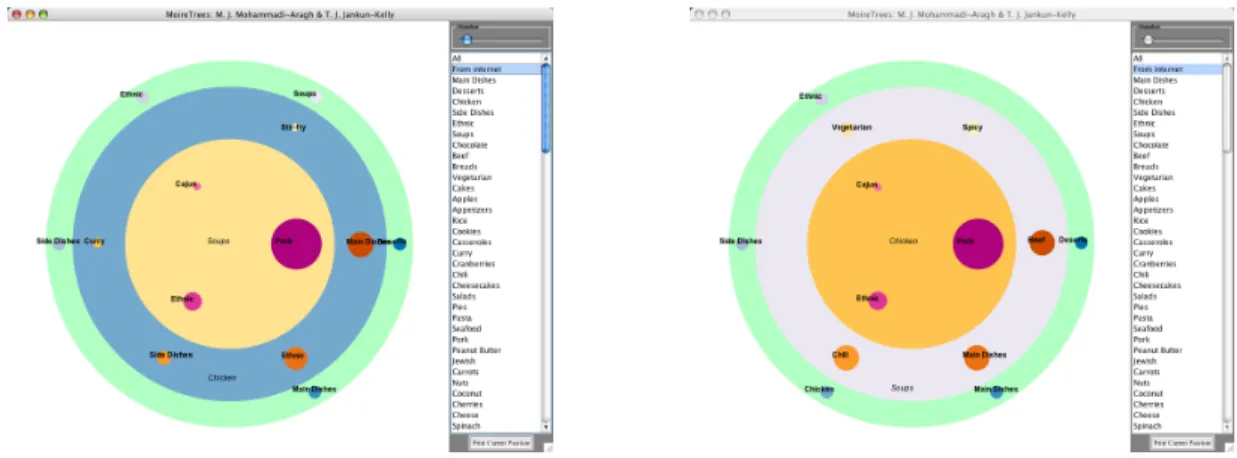Image resolution: width=1237 pixels, height=458 pixels.
Task: Select the blue Desserts circle in left window
Action: [399, 243]
